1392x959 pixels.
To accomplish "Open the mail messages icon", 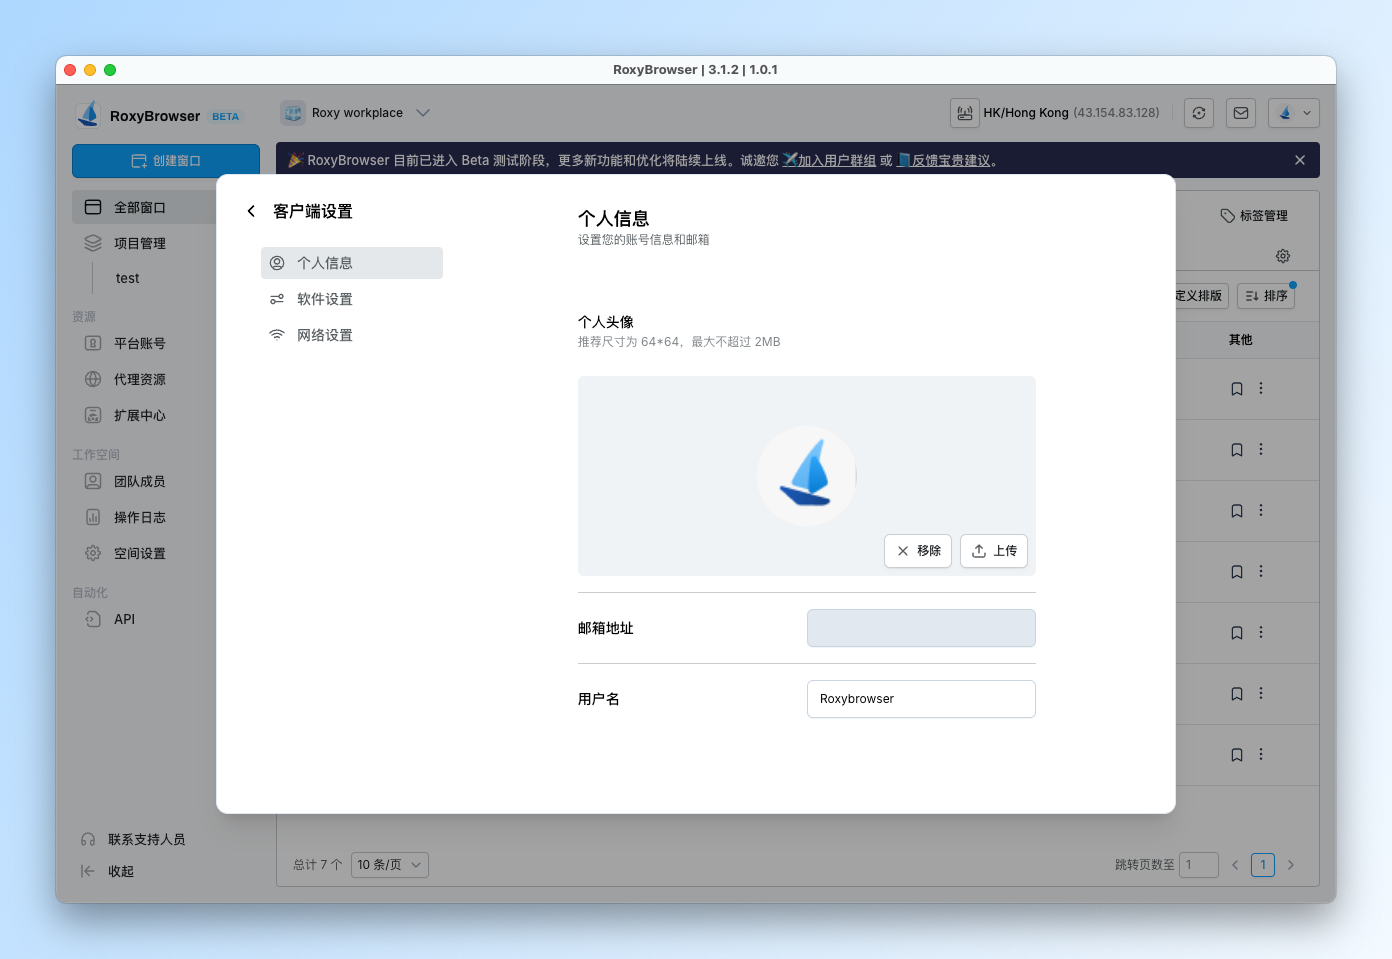I will click(x=1241, y=113).
